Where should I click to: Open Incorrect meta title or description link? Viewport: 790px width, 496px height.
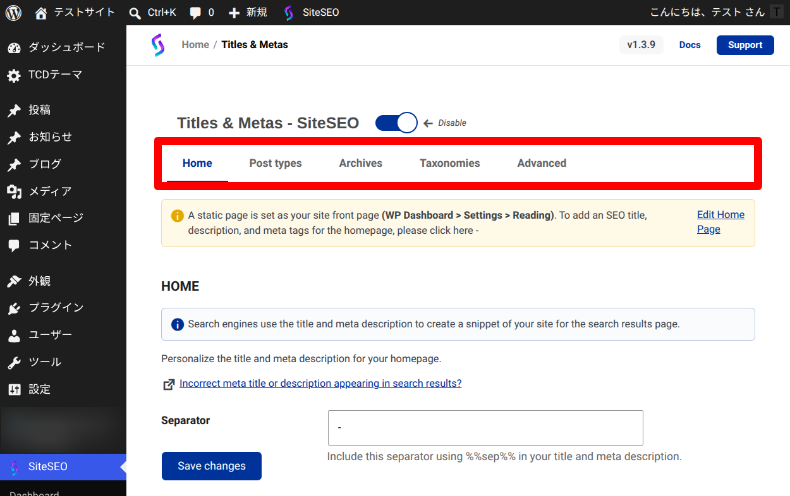coord(320,384)
